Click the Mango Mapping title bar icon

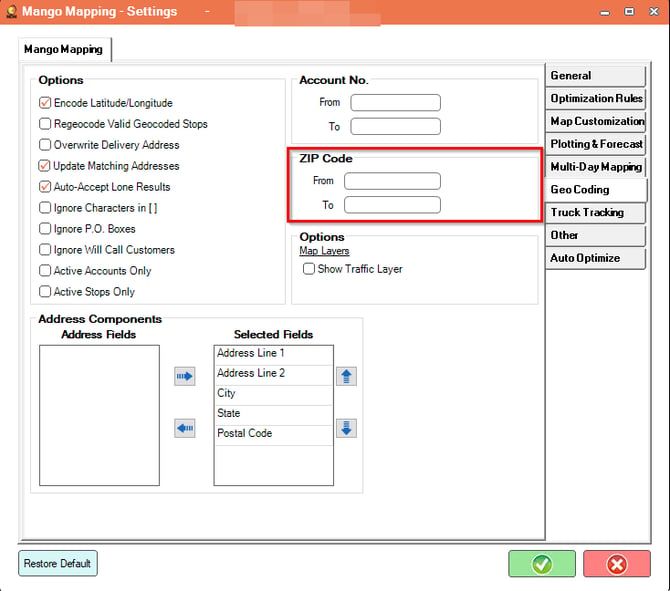pos(12,11)
